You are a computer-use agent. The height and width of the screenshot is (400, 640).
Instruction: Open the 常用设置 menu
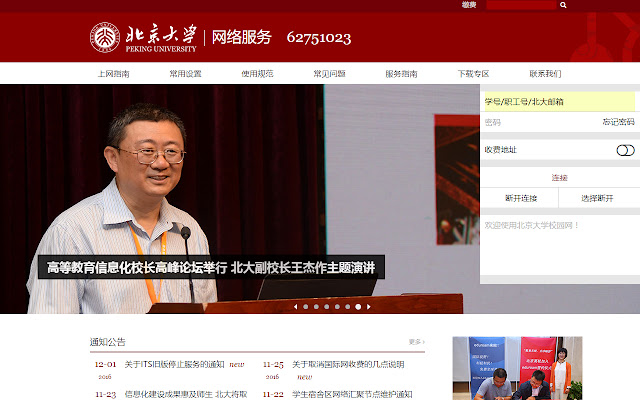pyautogui.click(x=185, y=74)
